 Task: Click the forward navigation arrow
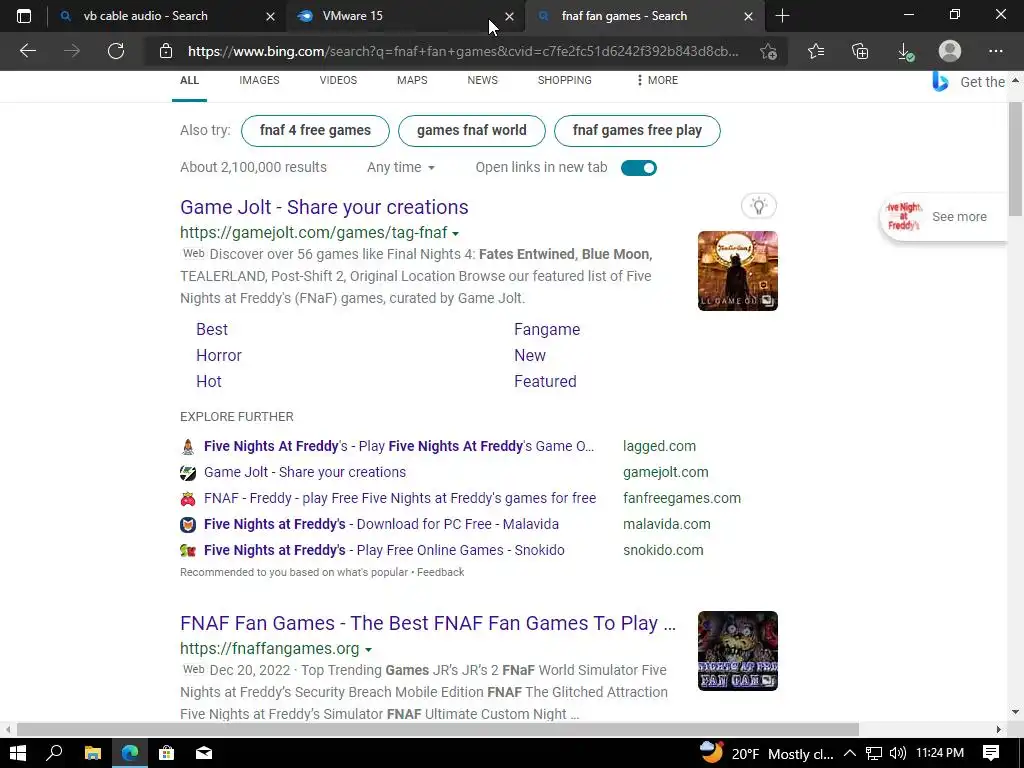[x=72, y=51]
